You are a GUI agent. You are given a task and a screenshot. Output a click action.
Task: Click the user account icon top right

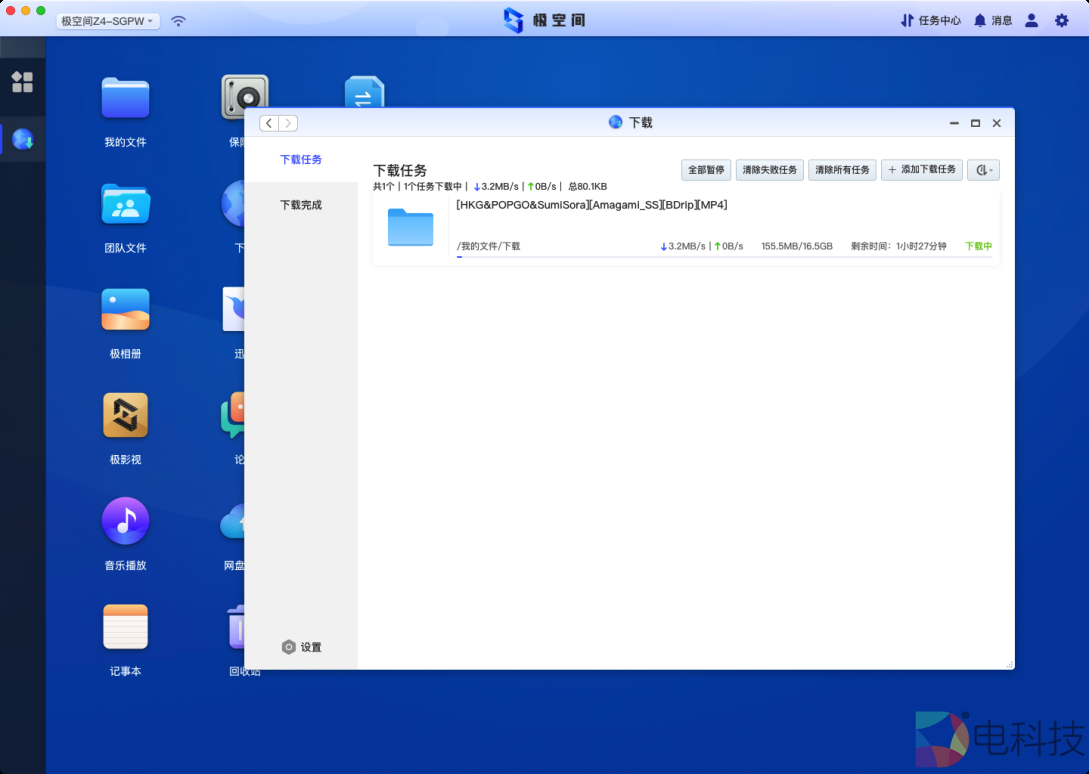pos(1031,19)
